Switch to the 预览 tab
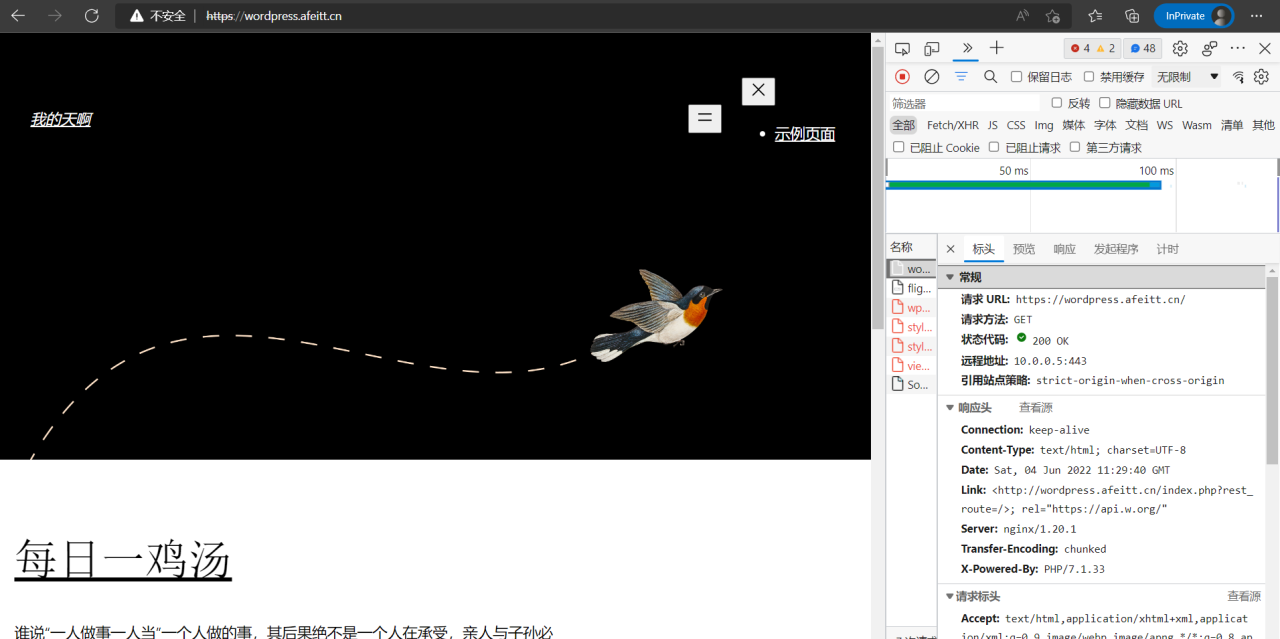 click(x=1024, y=249)
